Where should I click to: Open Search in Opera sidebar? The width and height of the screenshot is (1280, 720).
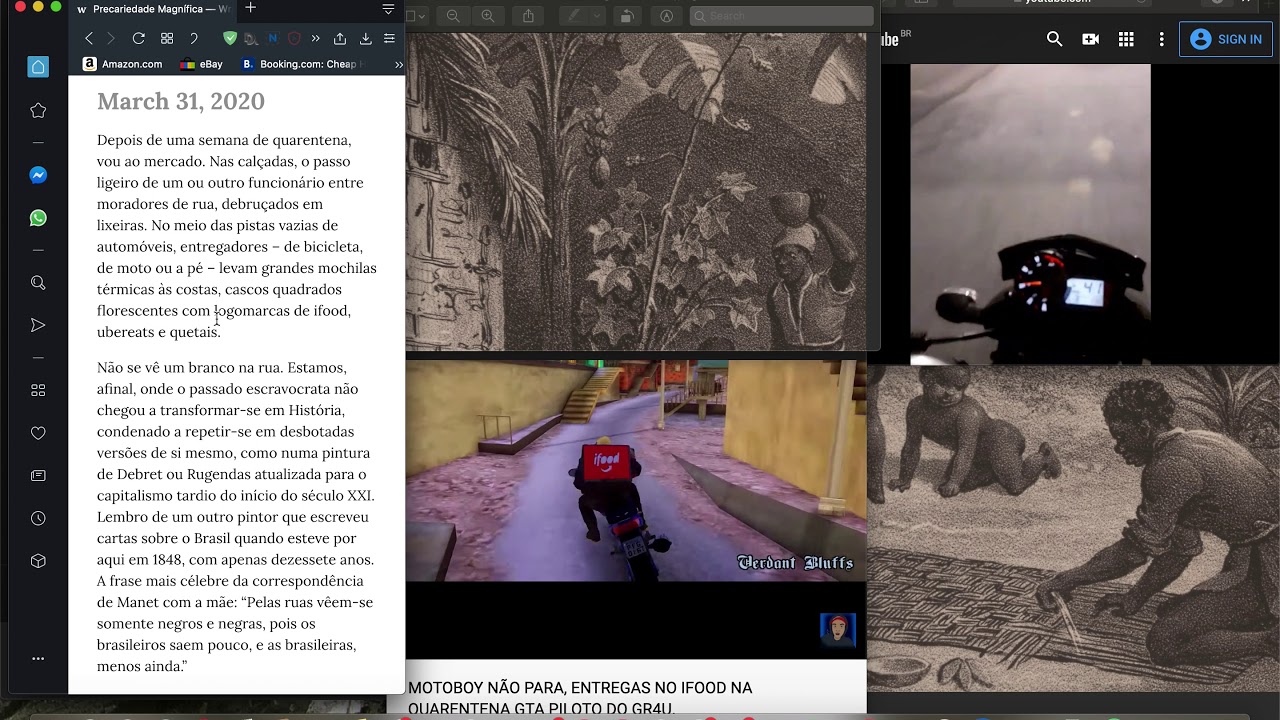[x=38, y=283]
